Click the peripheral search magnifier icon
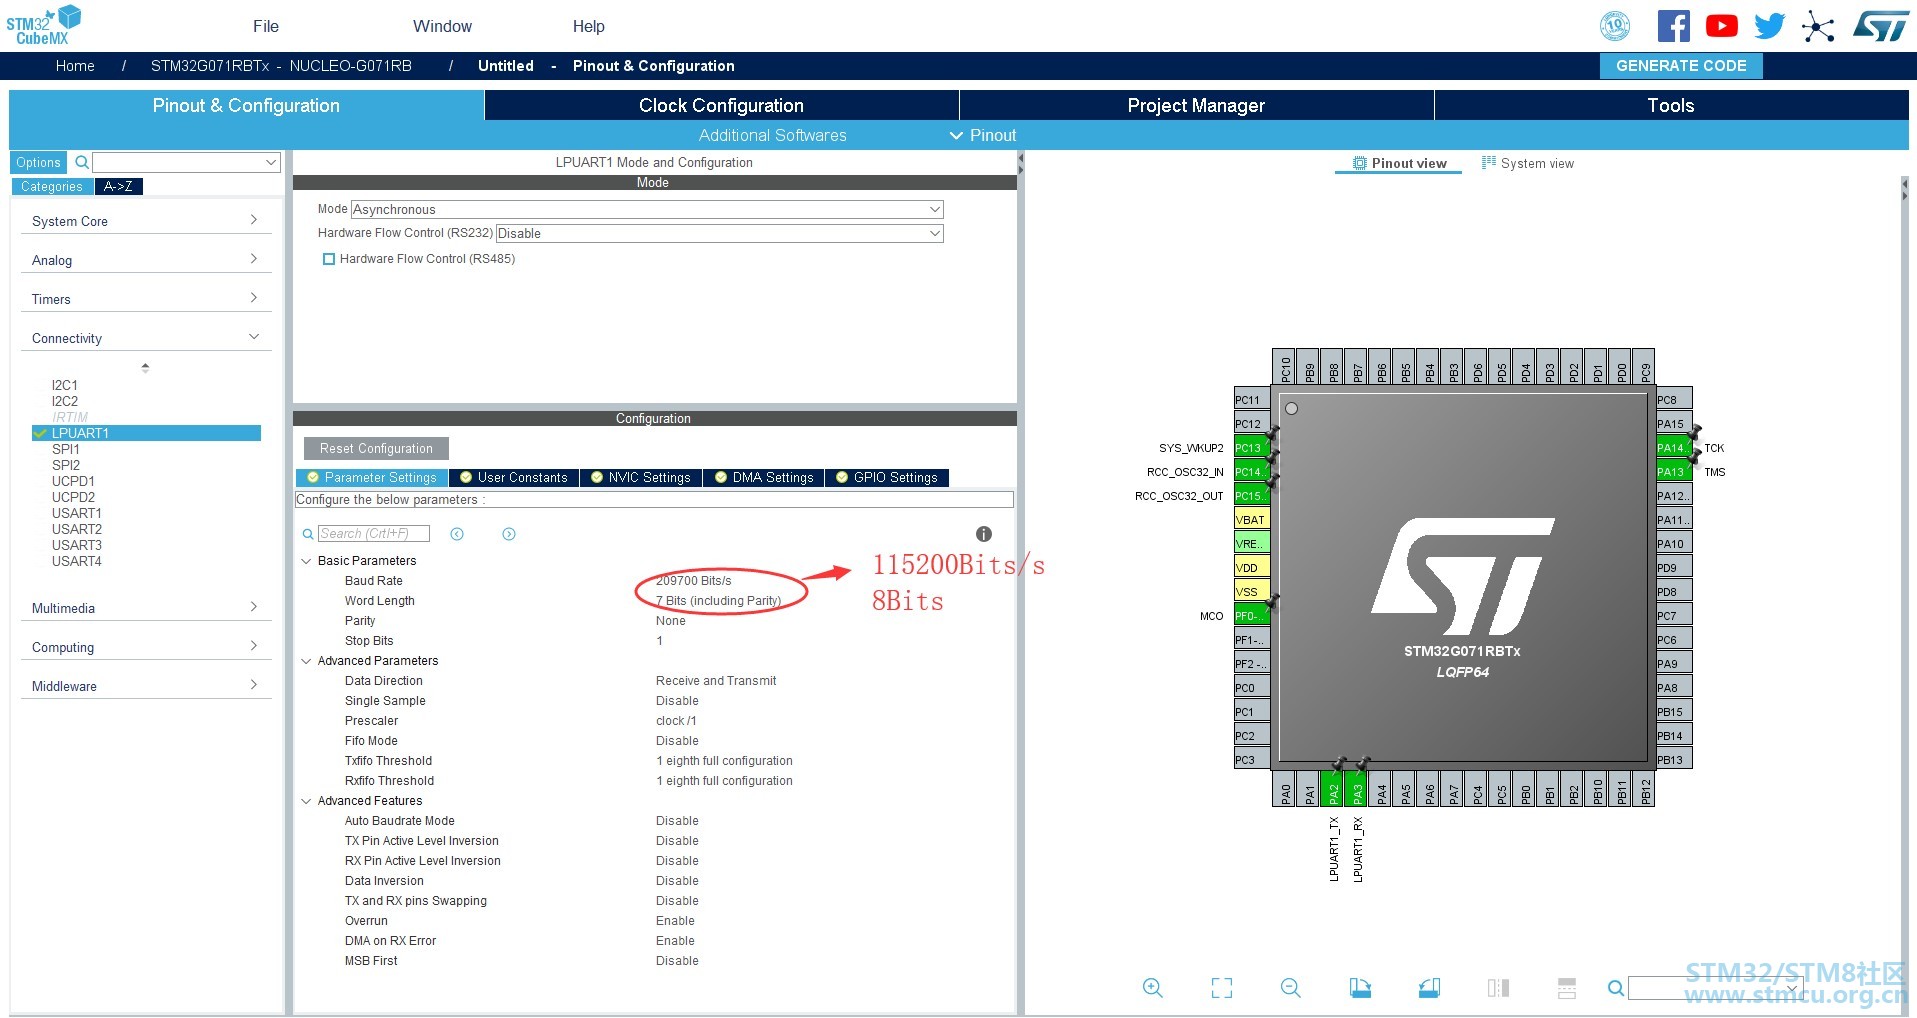This screenshot has width=1917, height=1018. point(82,162)
